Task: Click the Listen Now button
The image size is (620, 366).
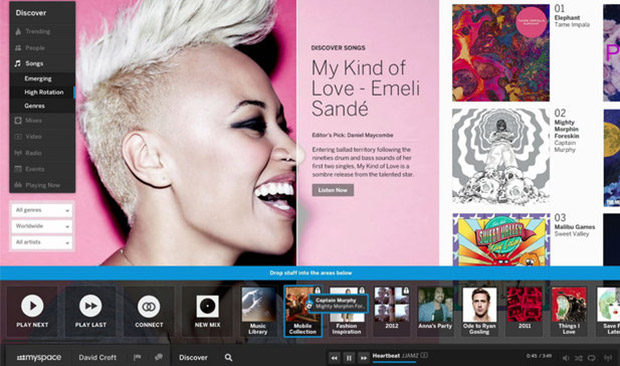Action: pos(333,190)
